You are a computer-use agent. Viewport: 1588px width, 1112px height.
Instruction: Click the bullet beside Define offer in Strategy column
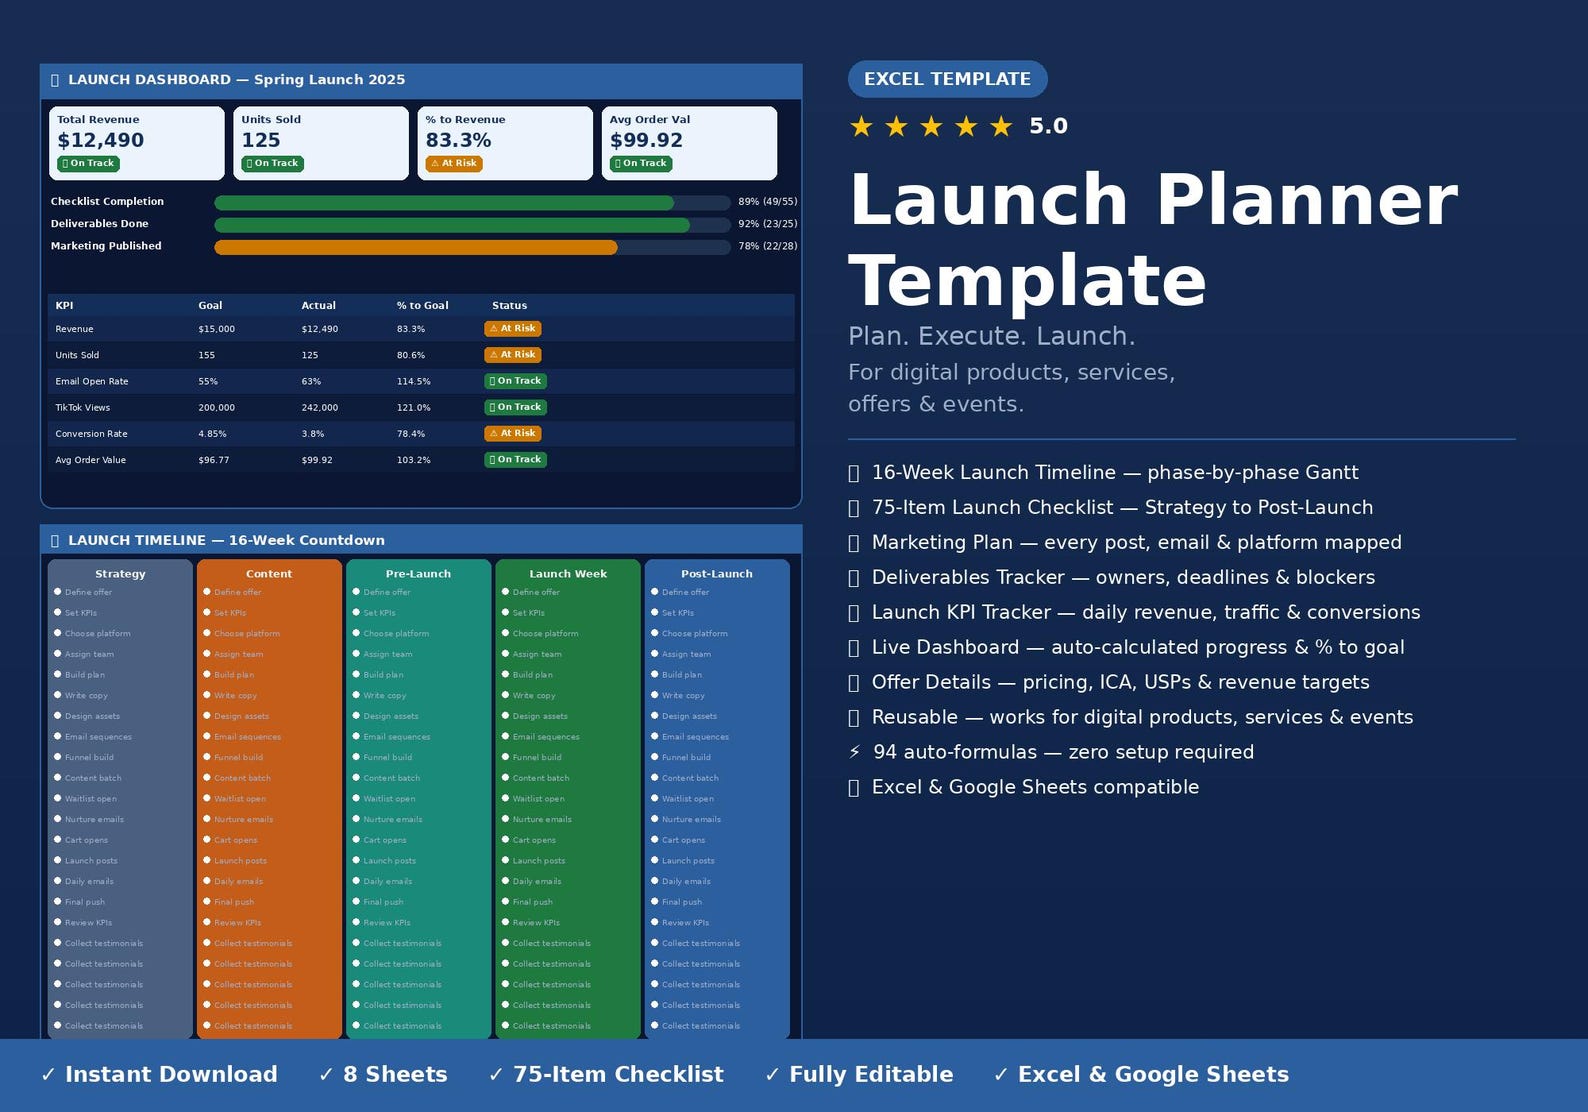(x=58, y=592)
